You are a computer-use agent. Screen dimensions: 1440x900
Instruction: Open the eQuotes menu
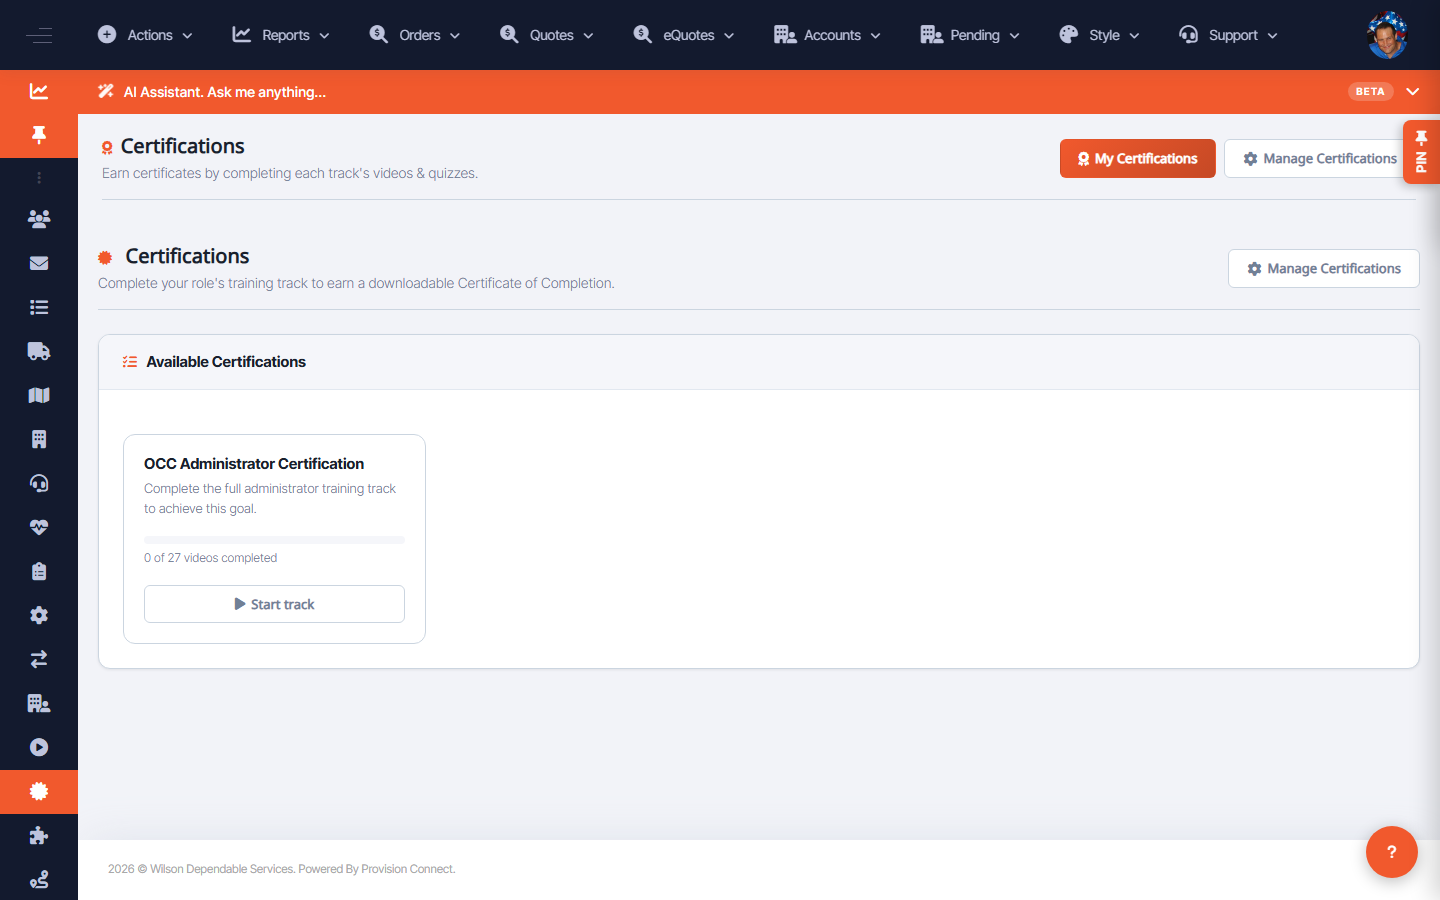[684, 35]
